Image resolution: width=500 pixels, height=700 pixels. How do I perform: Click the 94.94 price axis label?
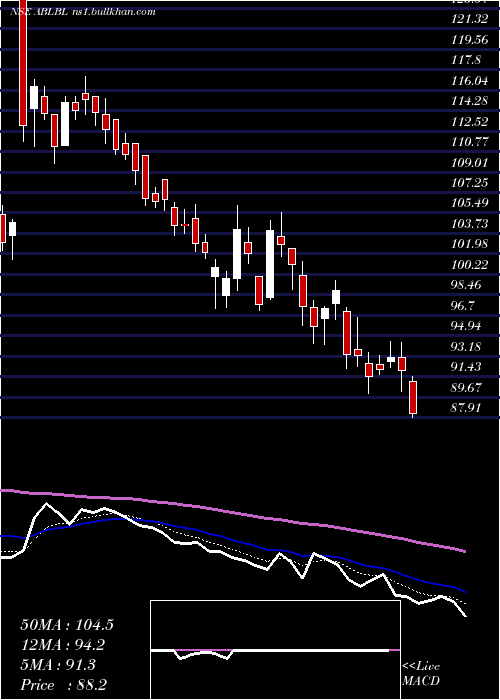point(466,326)
